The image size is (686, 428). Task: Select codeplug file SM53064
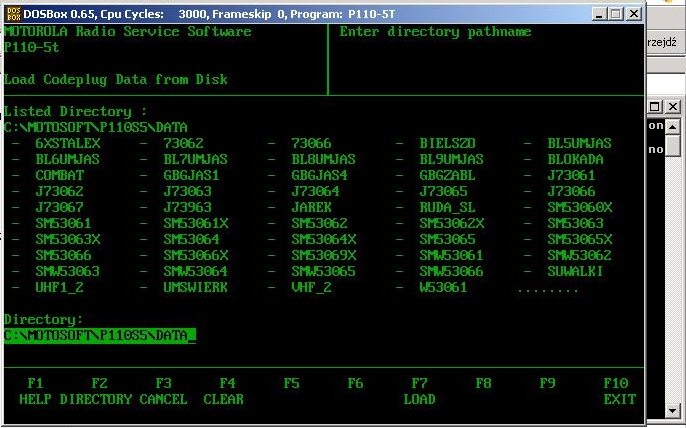point(192,239)
